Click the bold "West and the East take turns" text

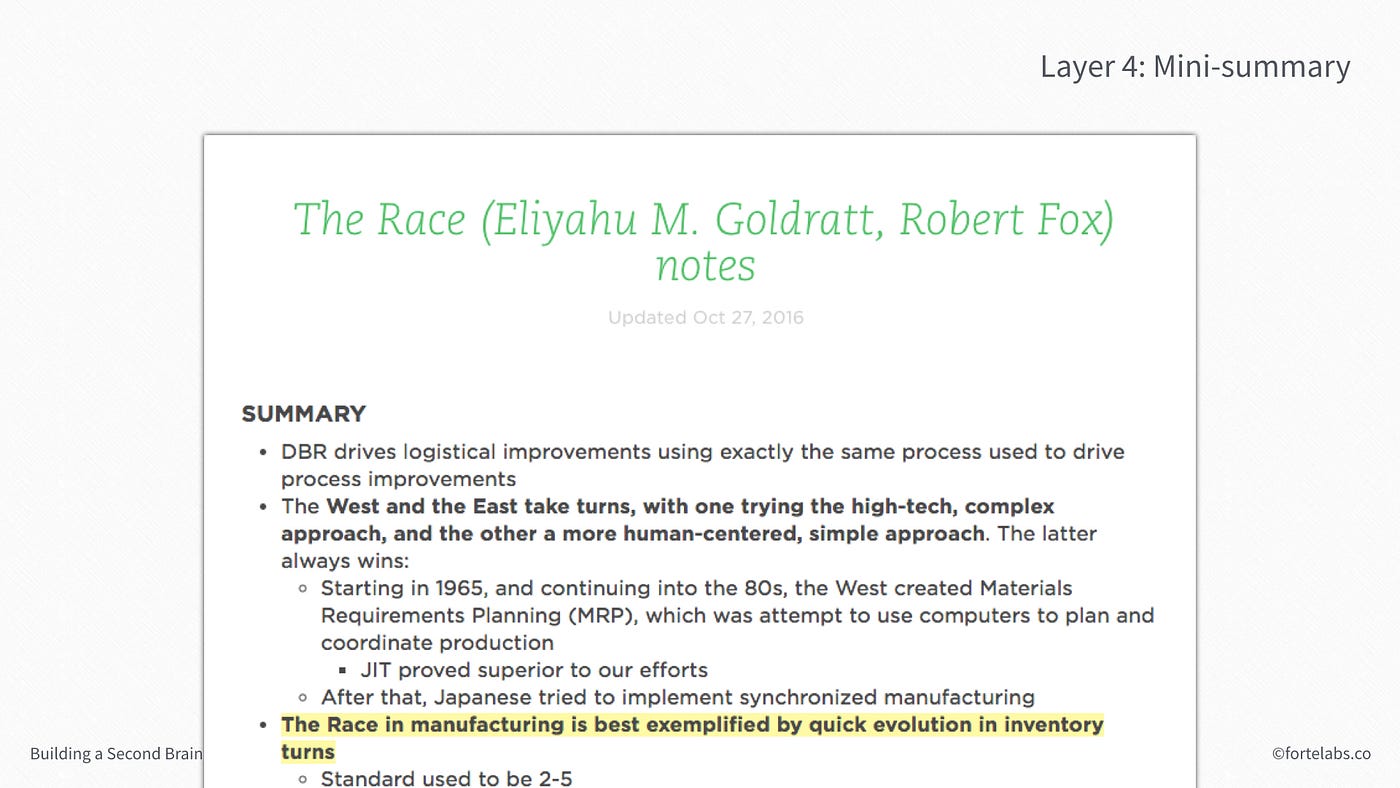coord(480,506)
